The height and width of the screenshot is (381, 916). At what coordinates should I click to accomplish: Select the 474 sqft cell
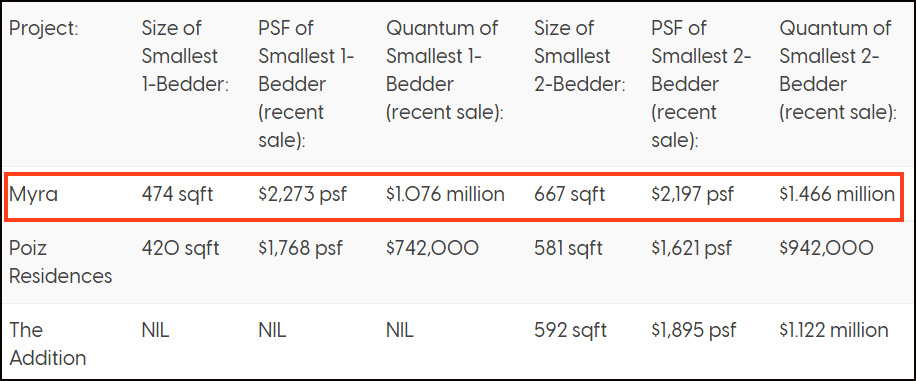pyautogui.click(x=178, y=195)
